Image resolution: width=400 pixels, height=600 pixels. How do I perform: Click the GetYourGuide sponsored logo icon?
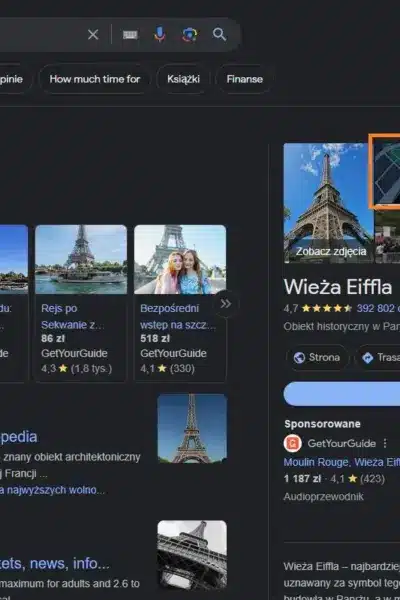tap(292, 443)
